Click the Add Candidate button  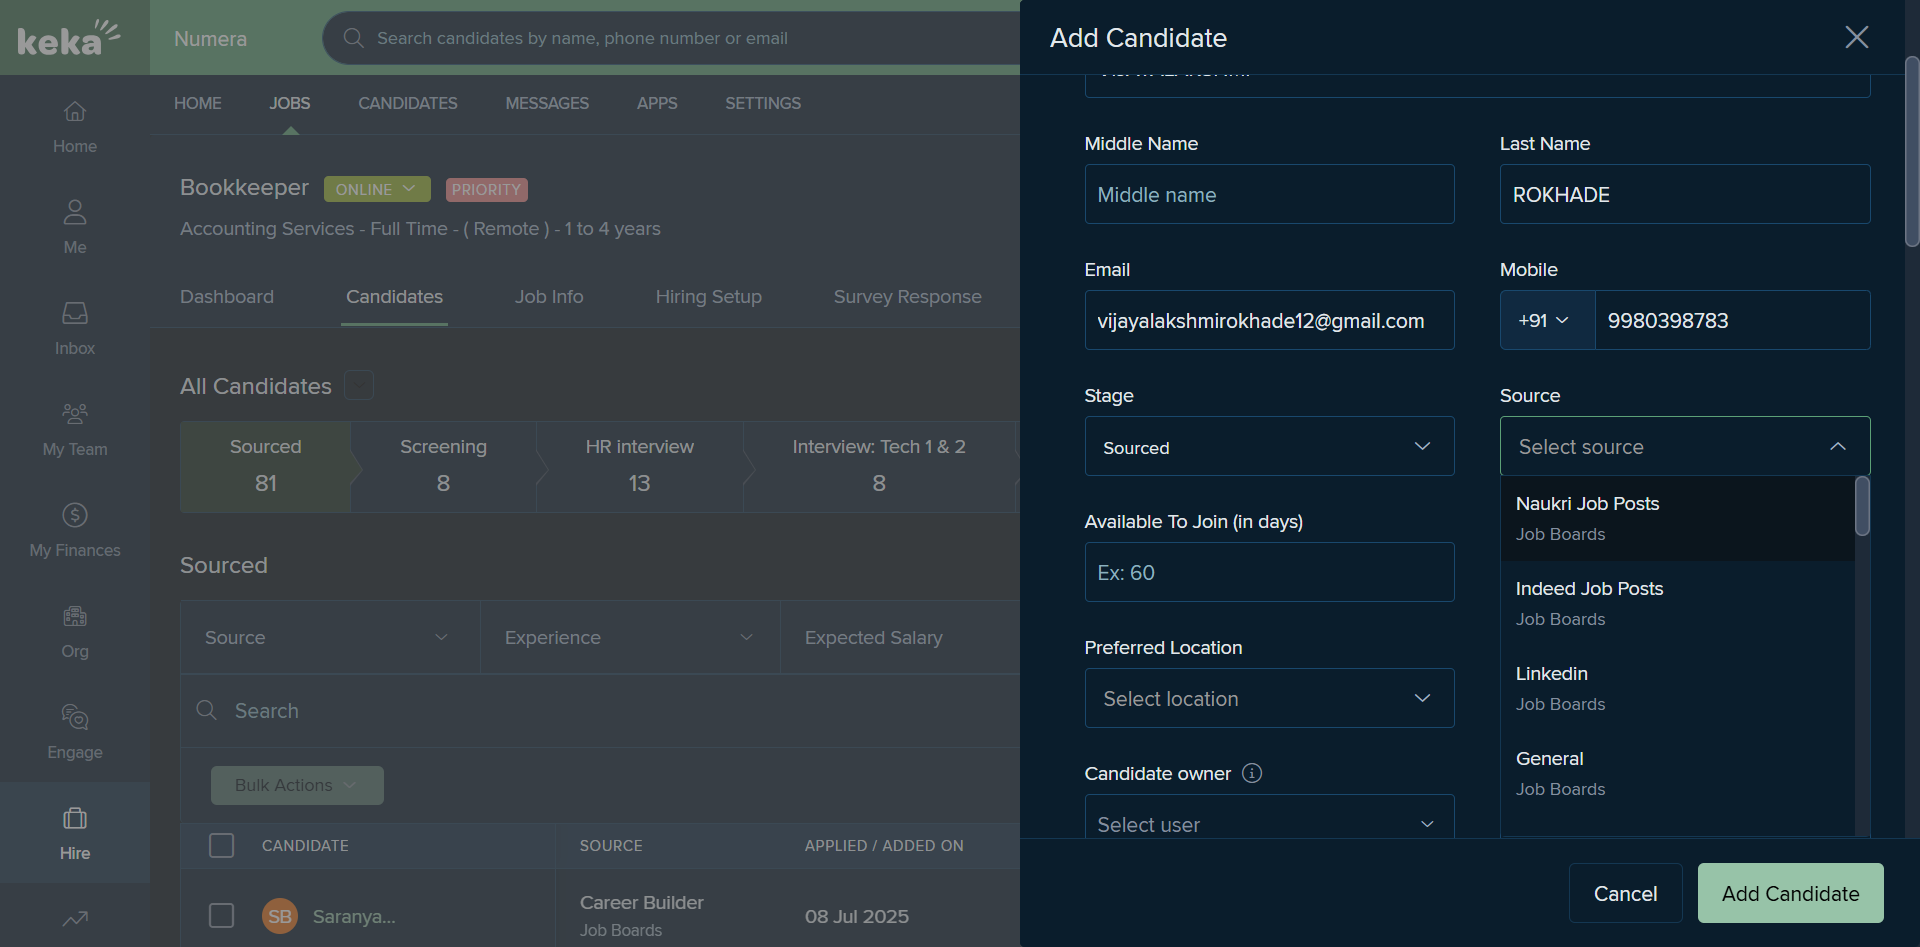tap(1790, 893)
